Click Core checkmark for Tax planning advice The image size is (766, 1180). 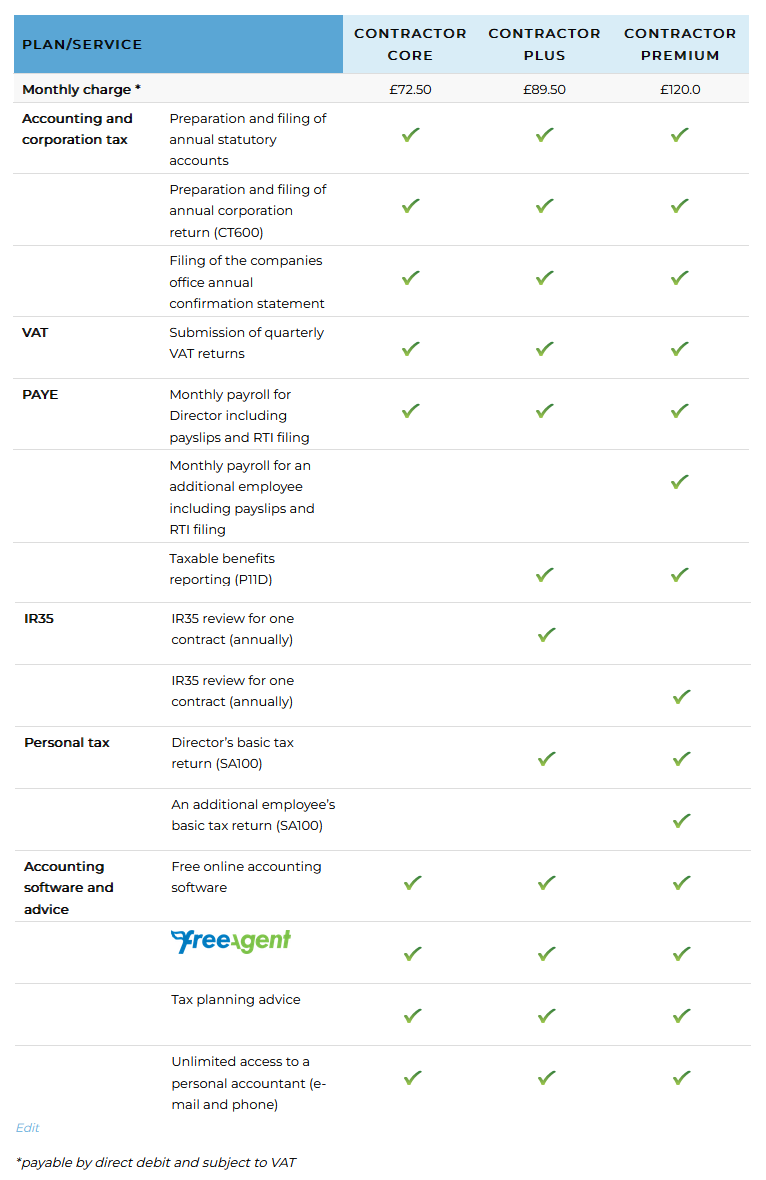point(412,1015)
